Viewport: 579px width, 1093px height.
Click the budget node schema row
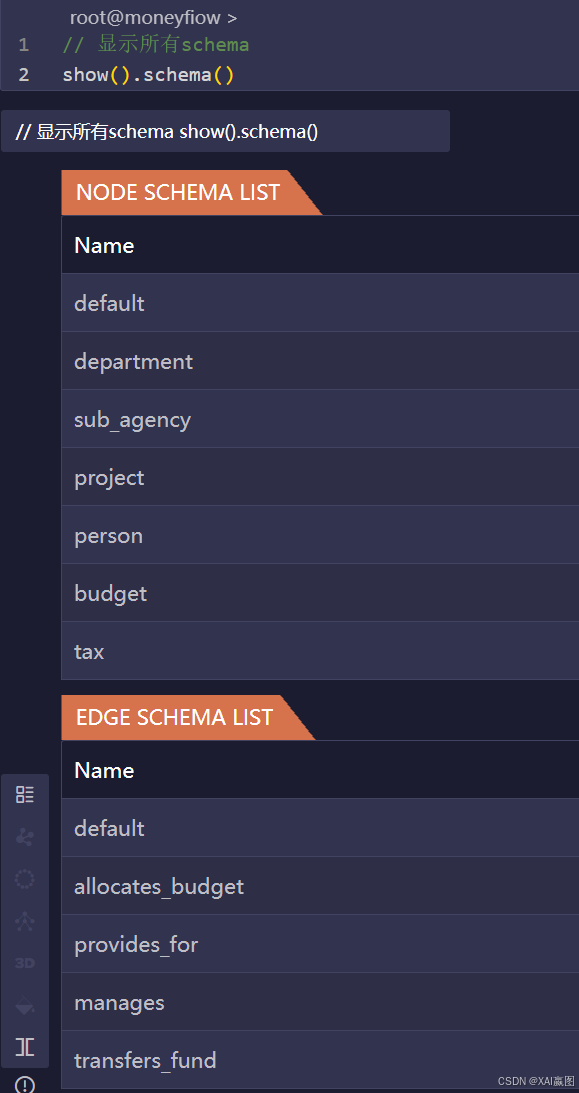click(x=321, y=593)
